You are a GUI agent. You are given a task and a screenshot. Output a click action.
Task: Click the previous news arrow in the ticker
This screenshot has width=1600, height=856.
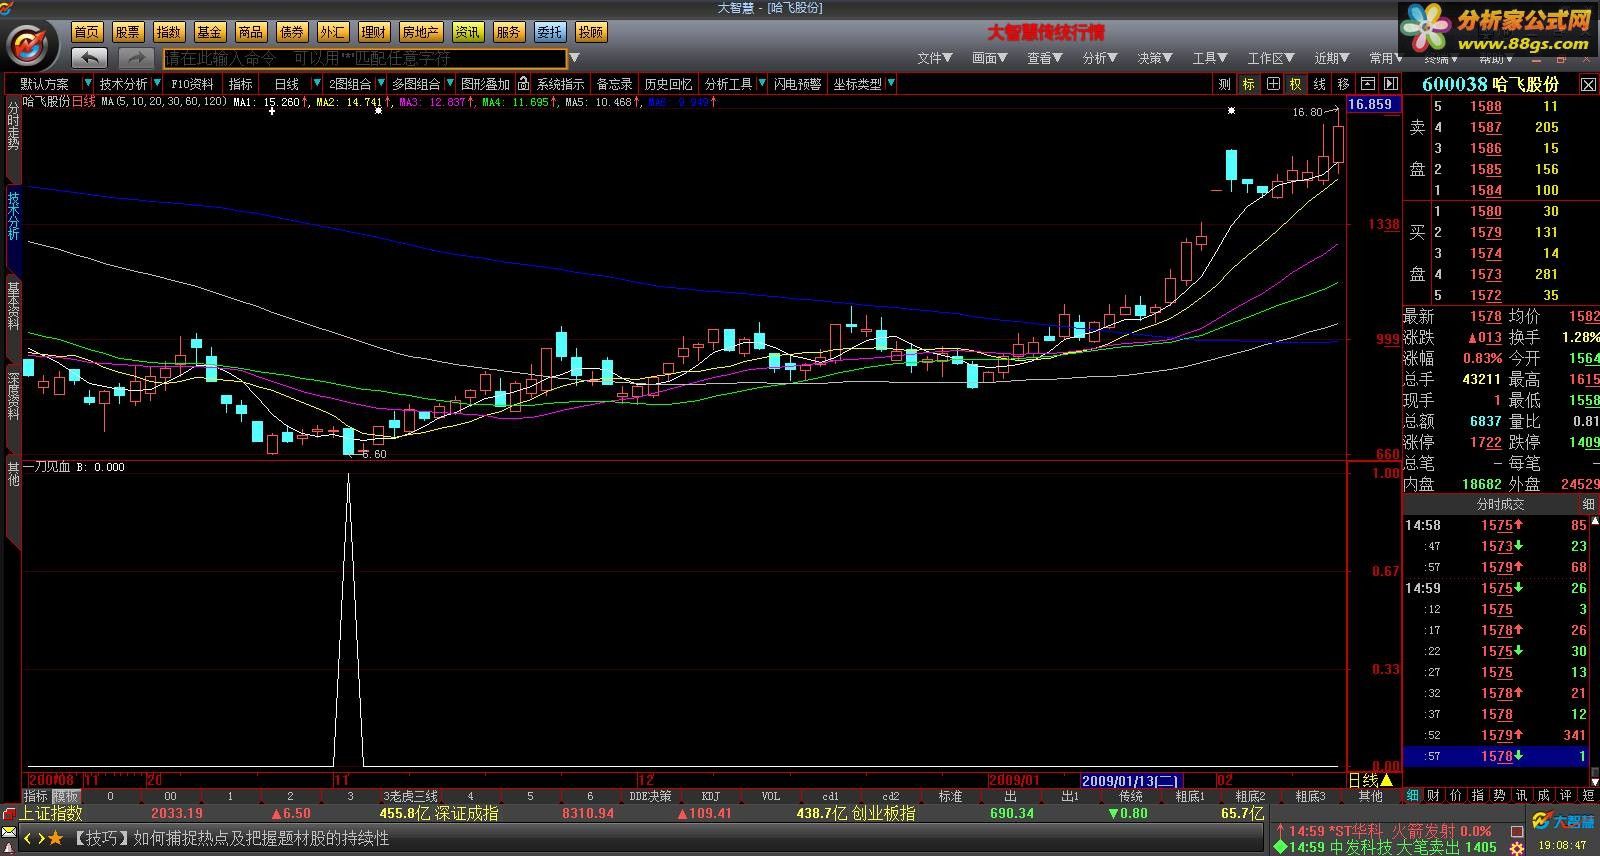[x=28, y=838]
